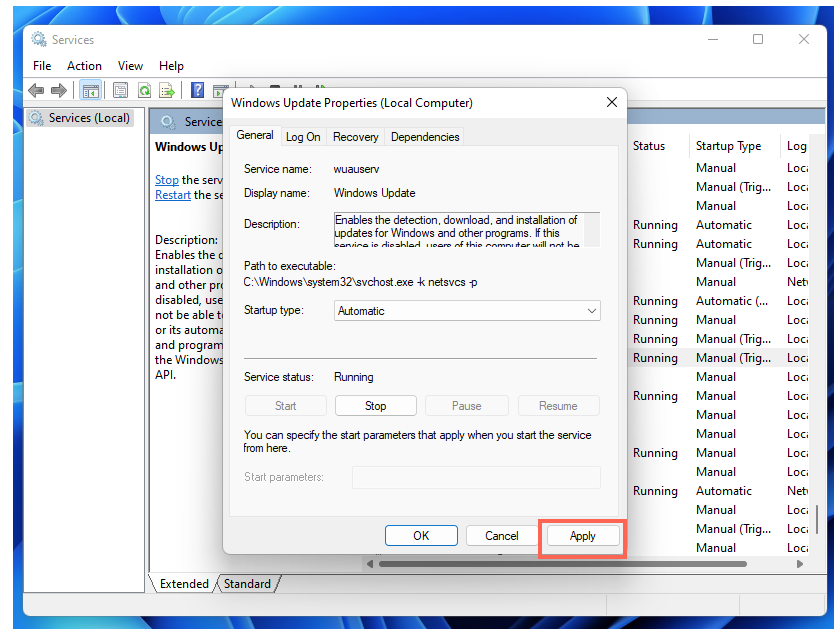This screenshot has width=840, height=638.
Task: Click the 'wuauserv' service name text
Action: [356, 169]
